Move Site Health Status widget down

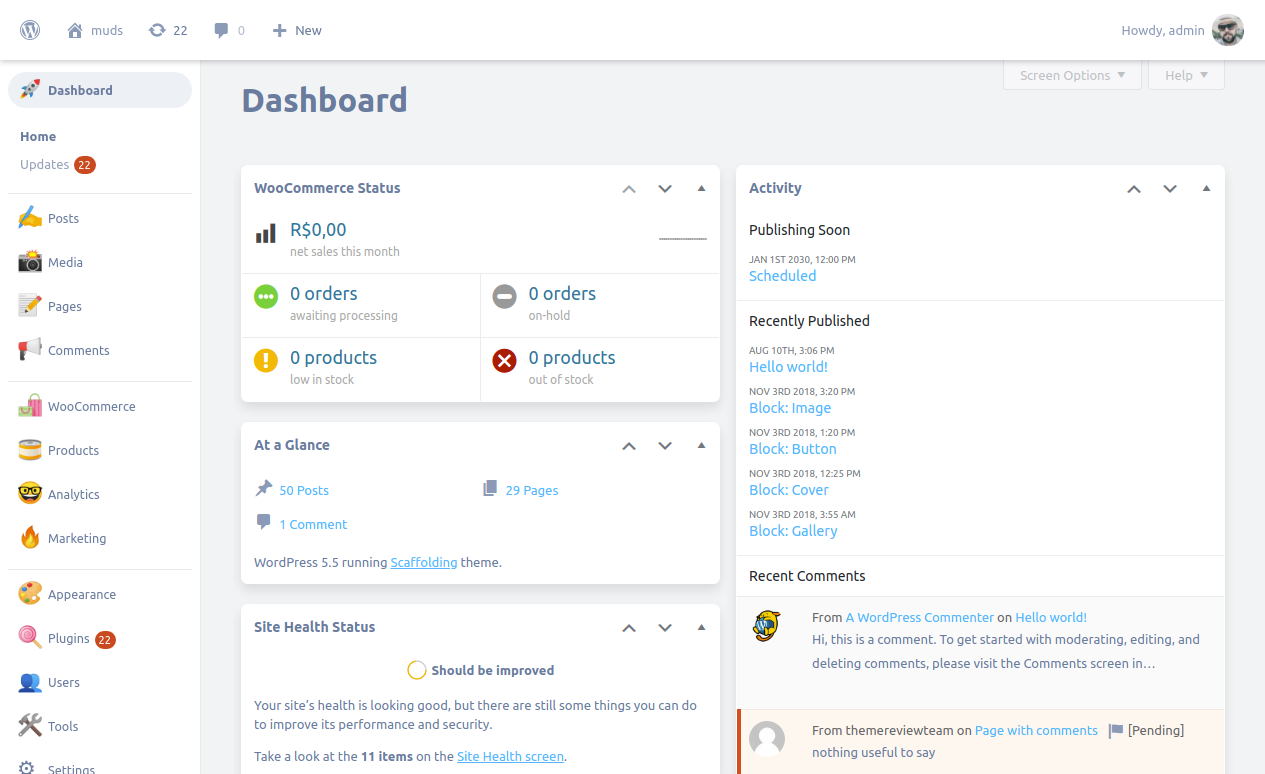click(665, 627)
